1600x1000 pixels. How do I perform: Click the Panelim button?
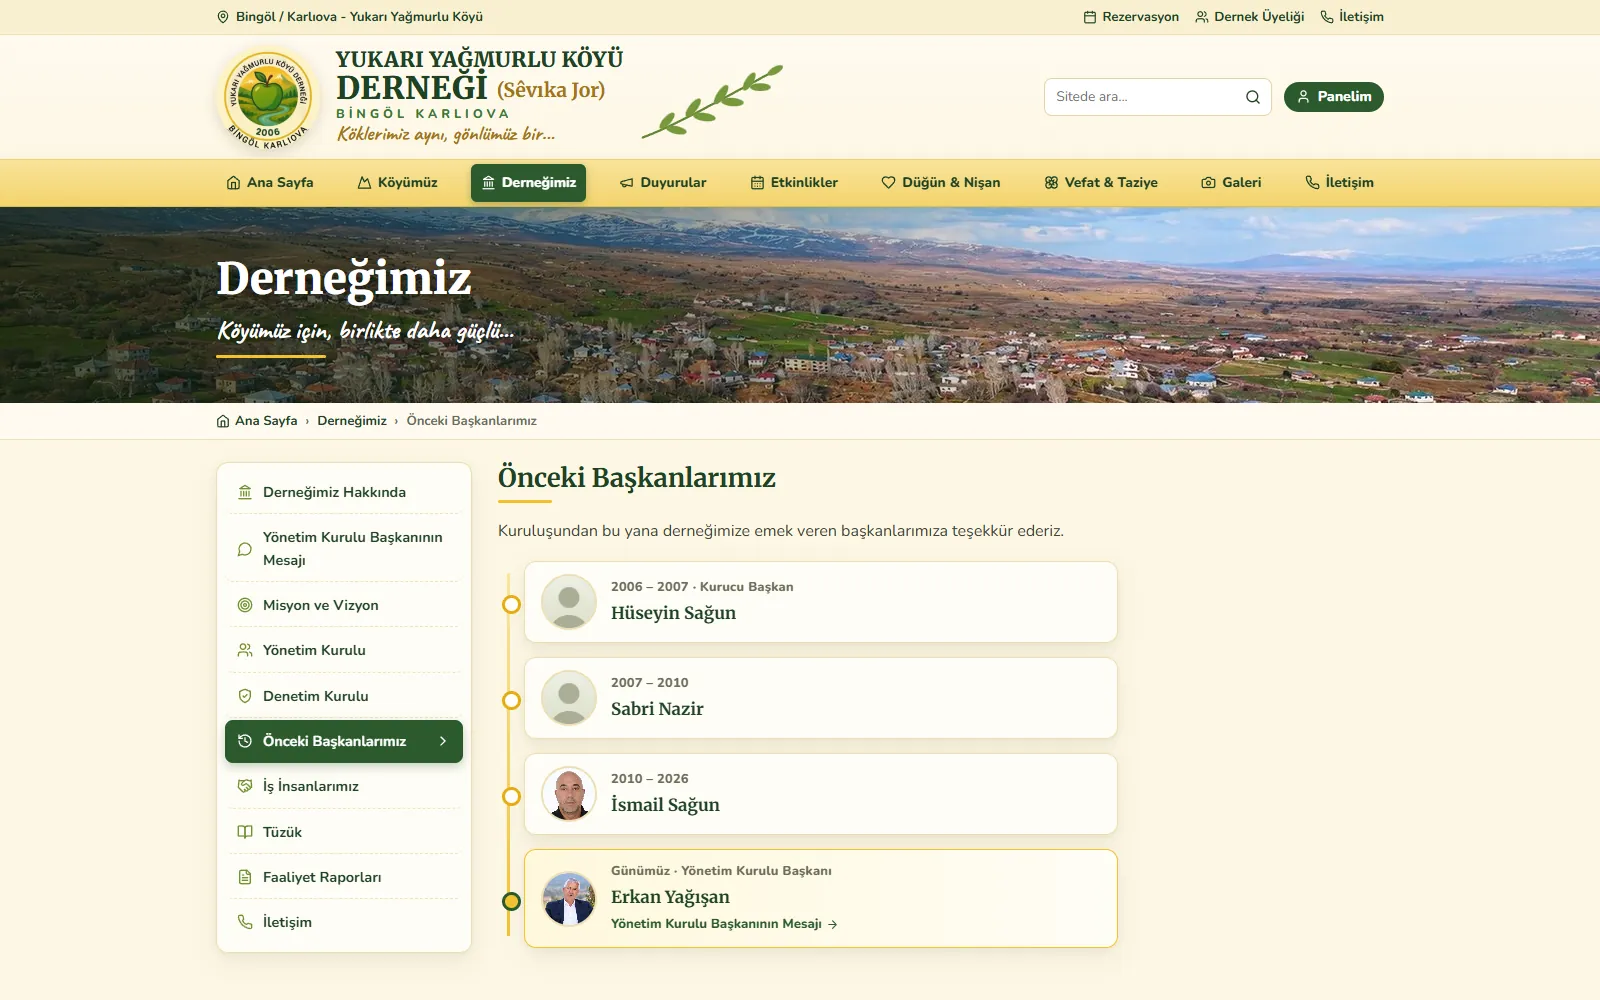(x=1334, y=97)
